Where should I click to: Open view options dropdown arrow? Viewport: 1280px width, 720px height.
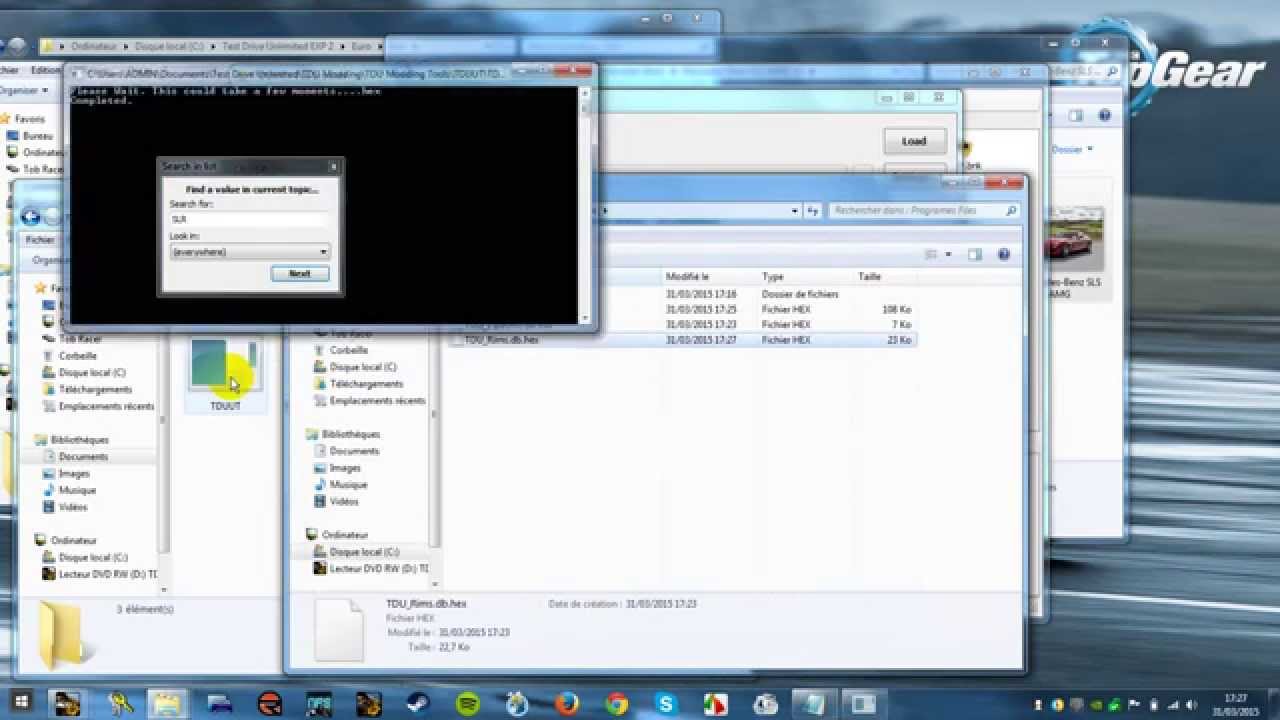[948, 254]
